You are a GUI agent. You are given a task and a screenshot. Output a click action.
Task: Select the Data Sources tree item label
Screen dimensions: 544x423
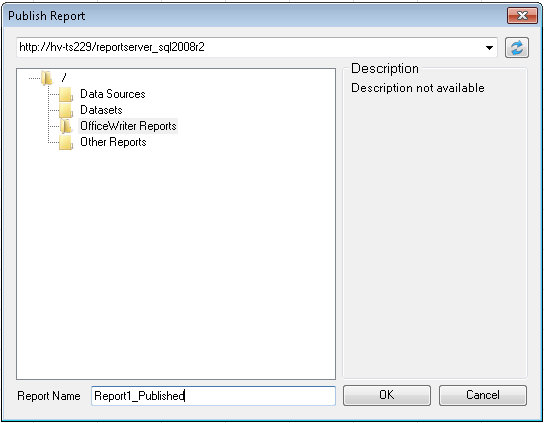[113, 94]
